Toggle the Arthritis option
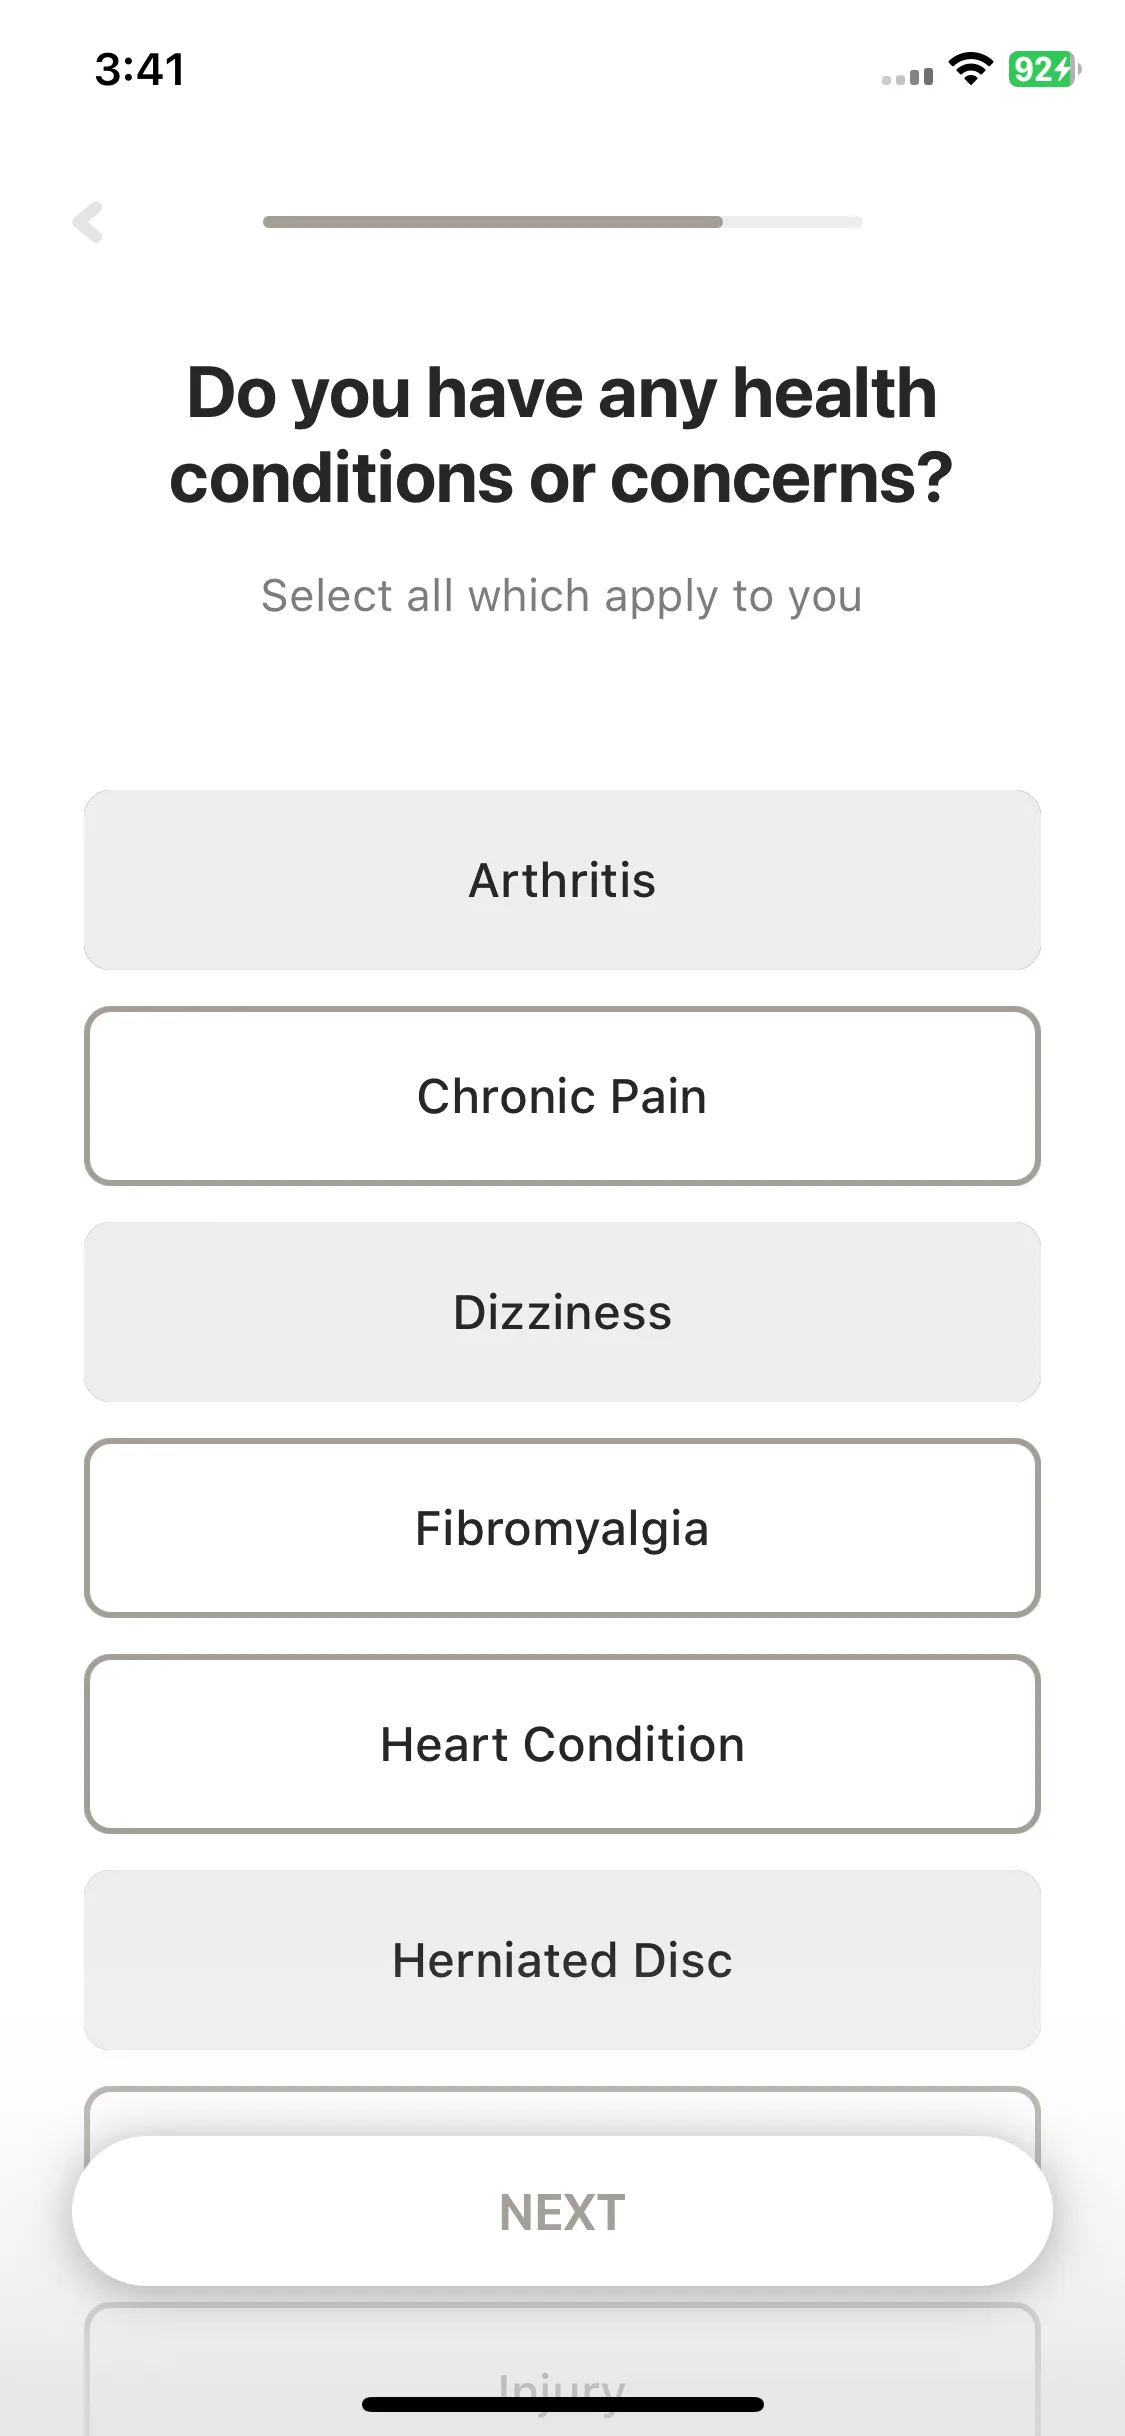The width and height of the screenshot is (1125, 2436). [562, 880]
